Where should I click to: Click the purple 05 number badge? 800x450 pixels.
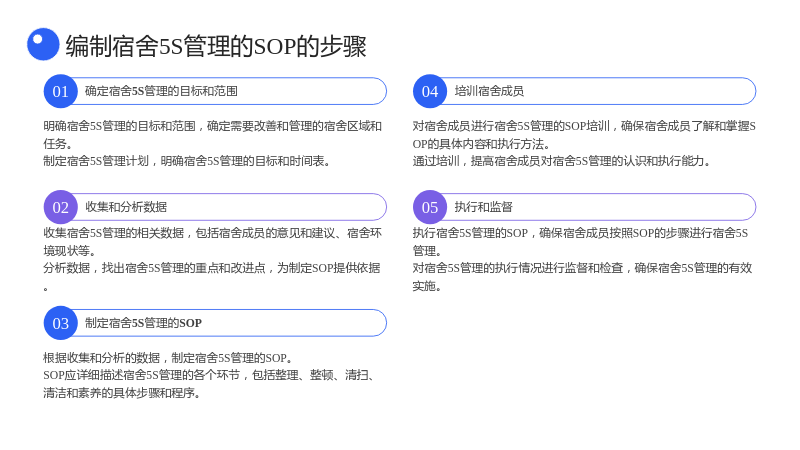pyautogui.click(x=430, y=207)
